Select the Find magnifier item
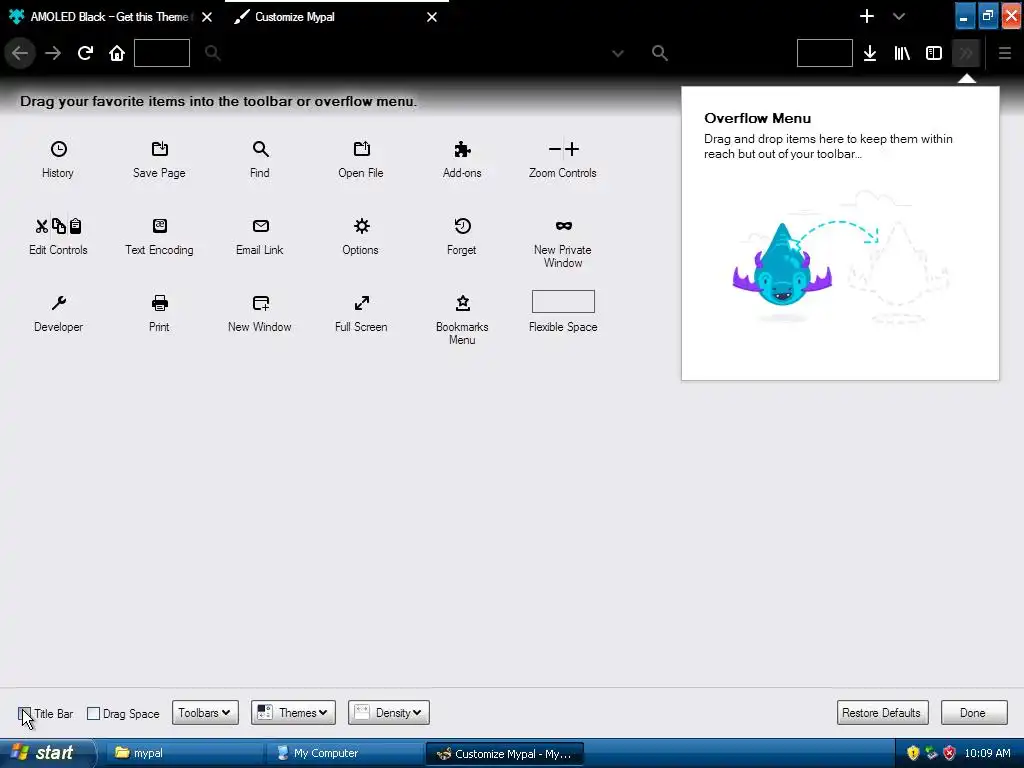The width and height of the screenshot is (1024, 768). pos(260,159)
